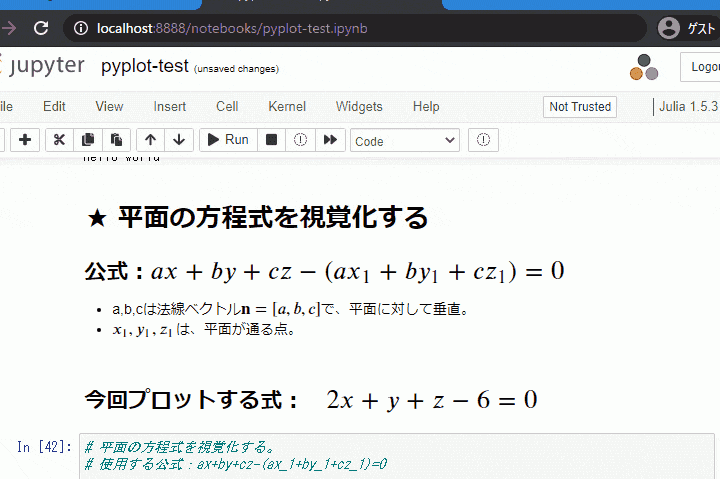This screenshot has width=720, height=479.
Task: View site information icon in the address bar
Action: tap(81, 28)
